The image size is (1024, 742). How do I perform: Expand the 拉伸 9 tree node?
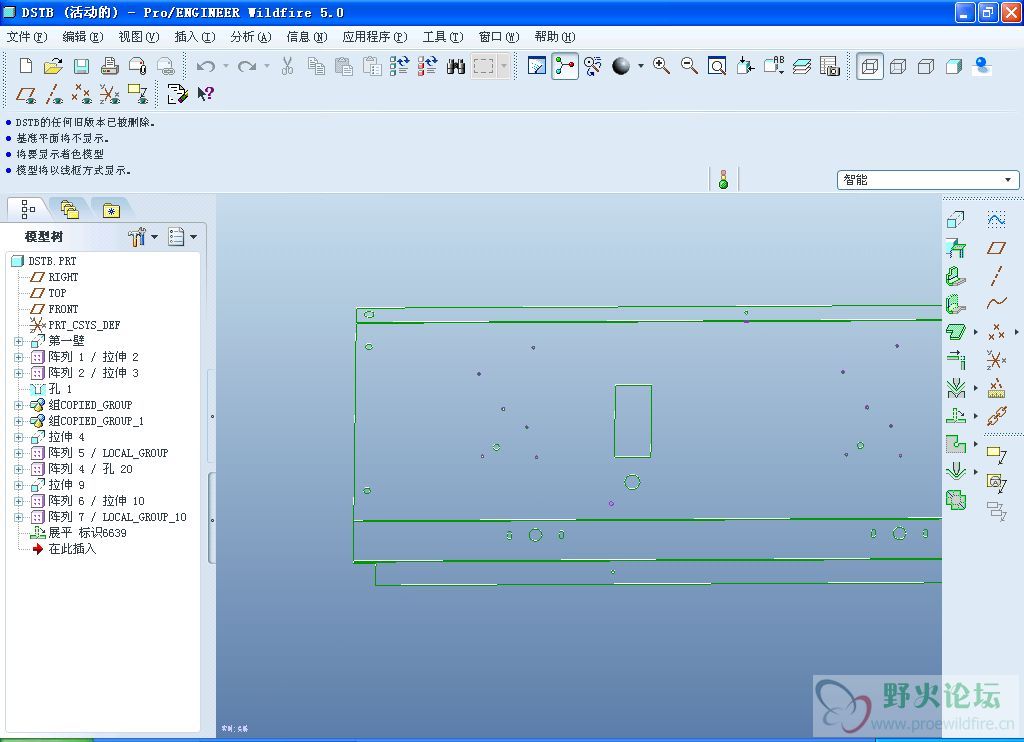[x=18, y=485]
